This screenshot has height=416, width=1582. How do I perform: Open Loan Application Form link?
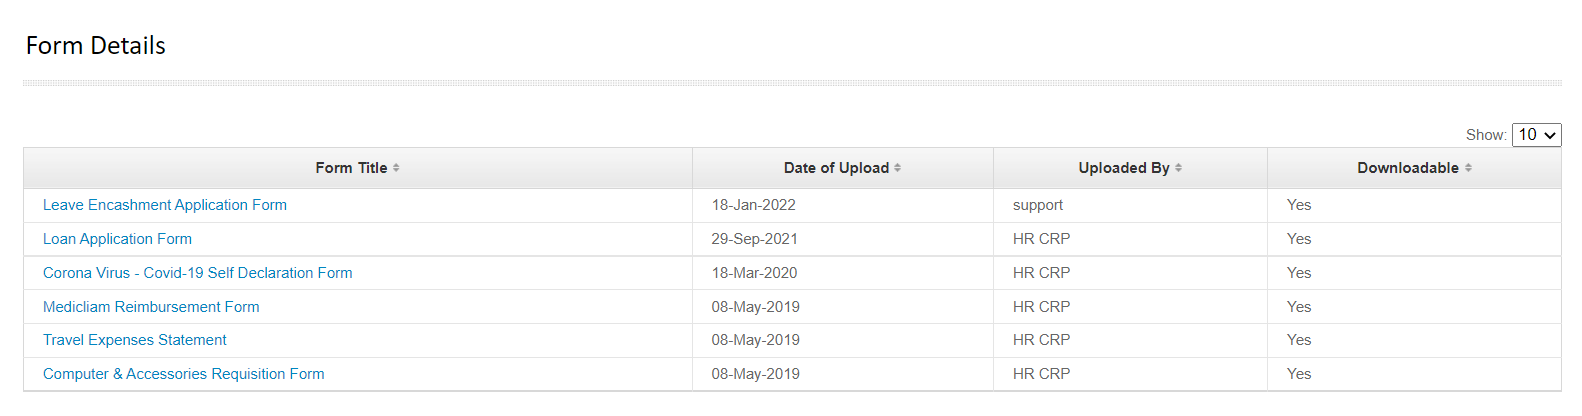(117, 239)
